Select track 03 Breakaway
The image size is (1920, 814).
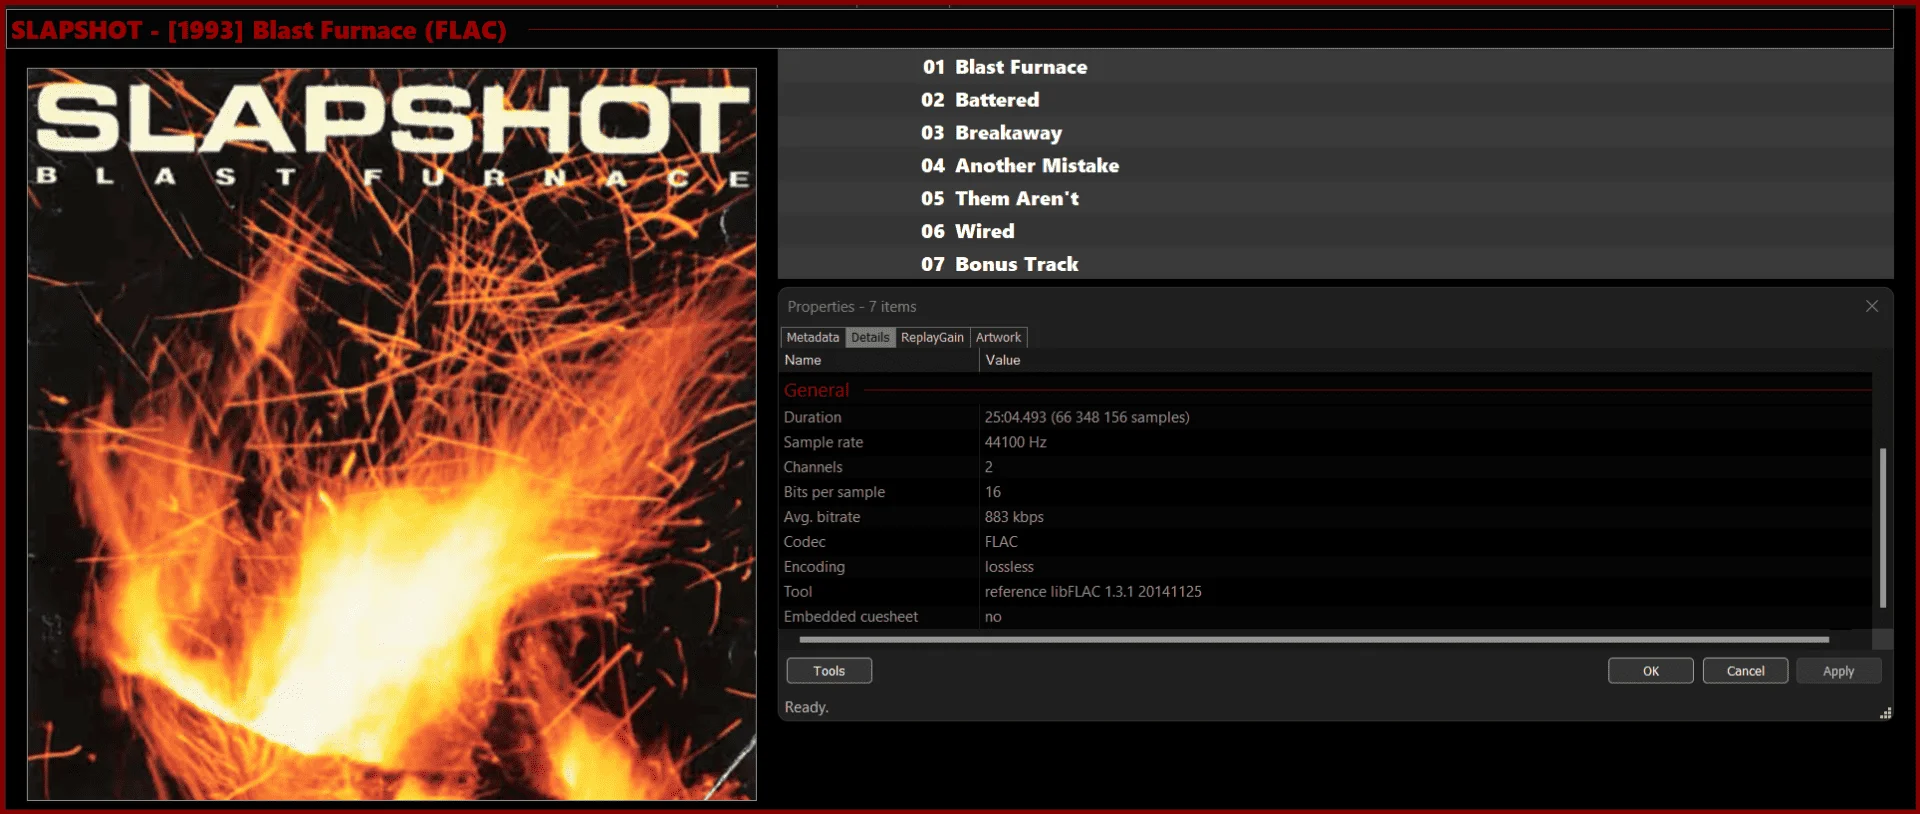[1336, 133]
